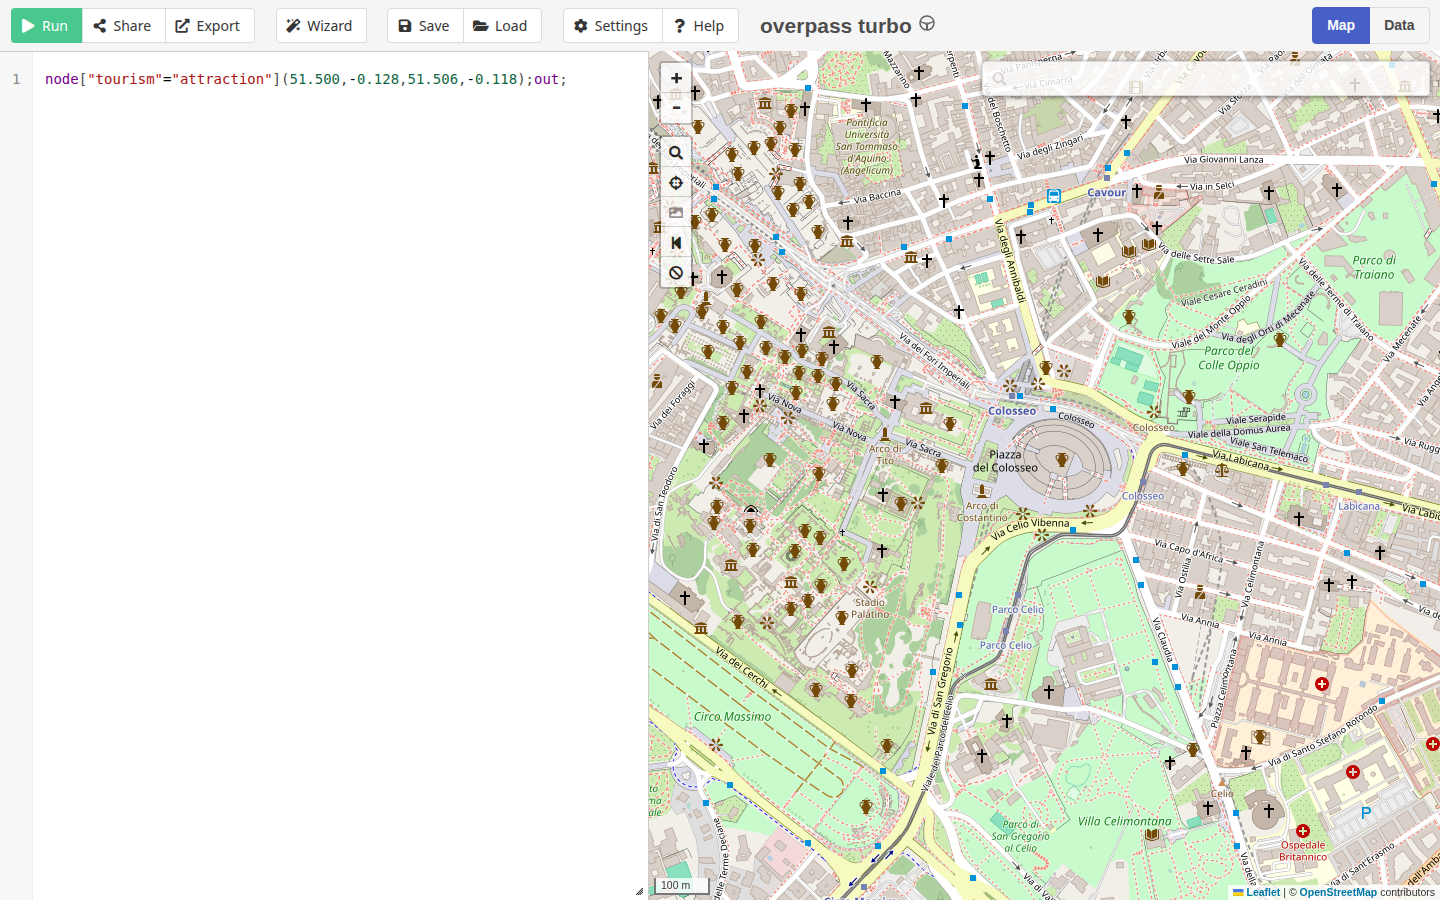The height and width of the screenshot is (900, 1440).
Task: Load a saved query
Action: point(502,26)
